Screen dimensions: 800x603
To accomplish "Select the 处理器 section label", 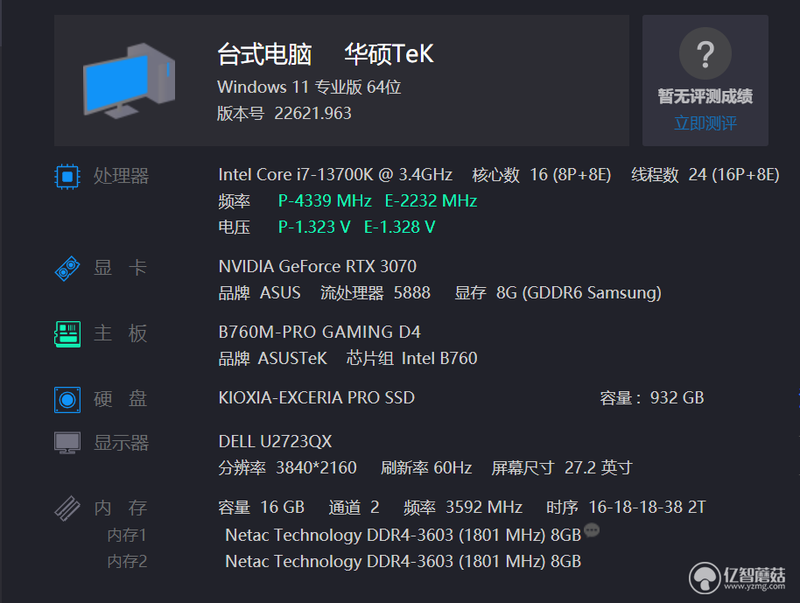I will tap(121, 176).
